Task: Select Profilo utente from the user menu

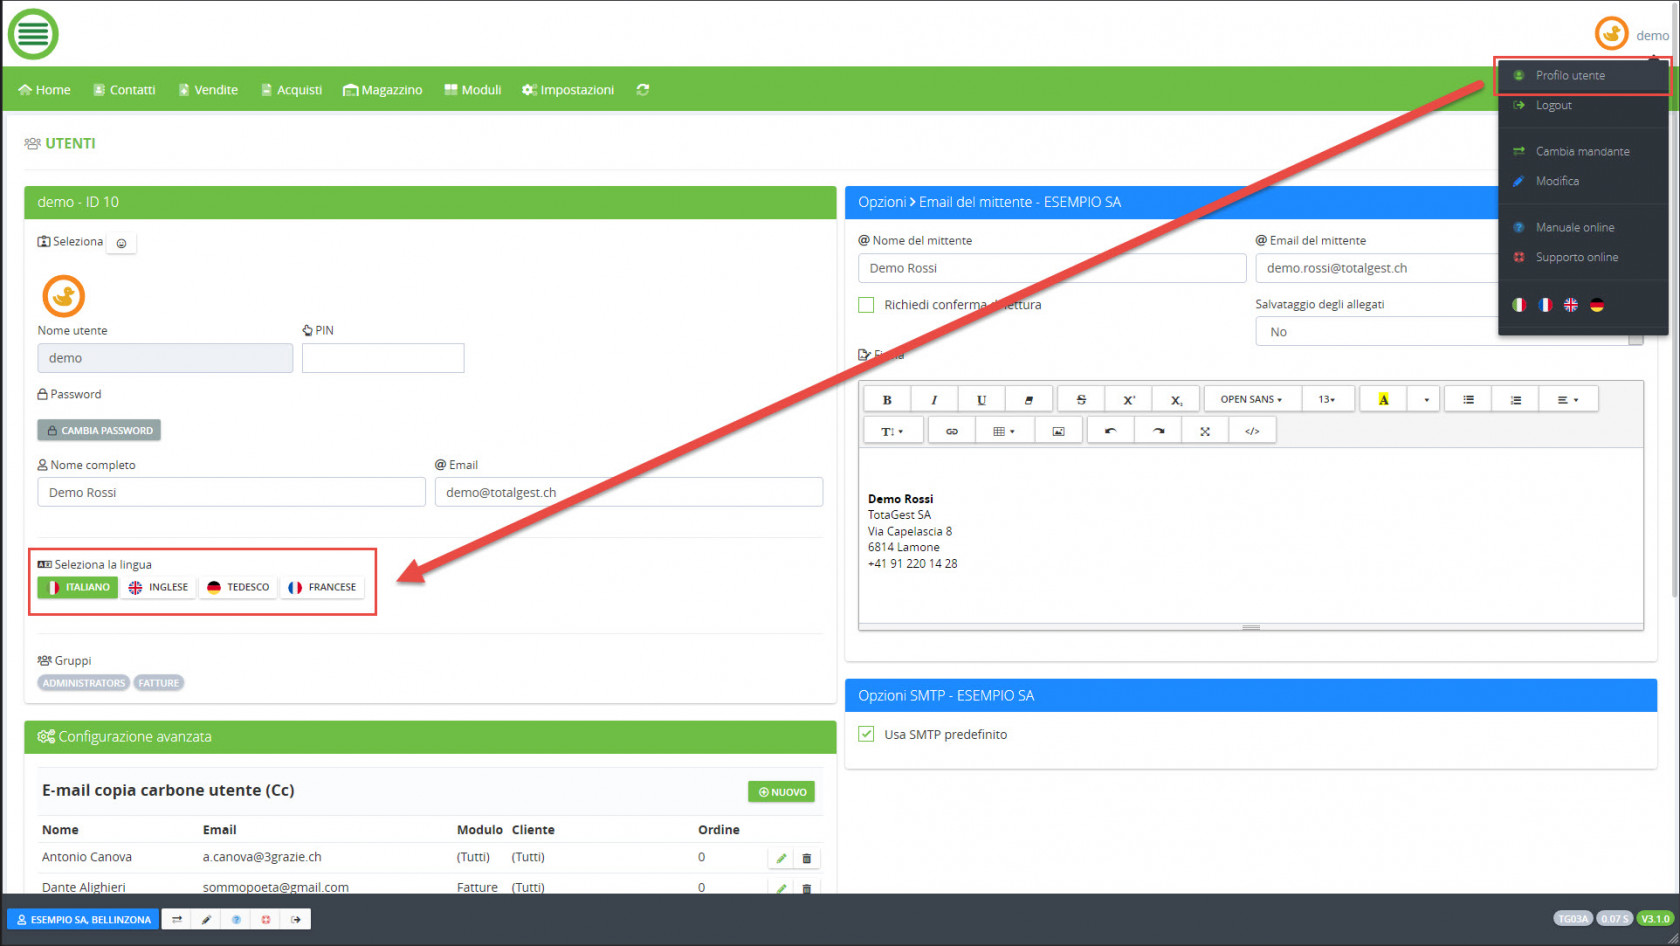Action: [1570, 76]
